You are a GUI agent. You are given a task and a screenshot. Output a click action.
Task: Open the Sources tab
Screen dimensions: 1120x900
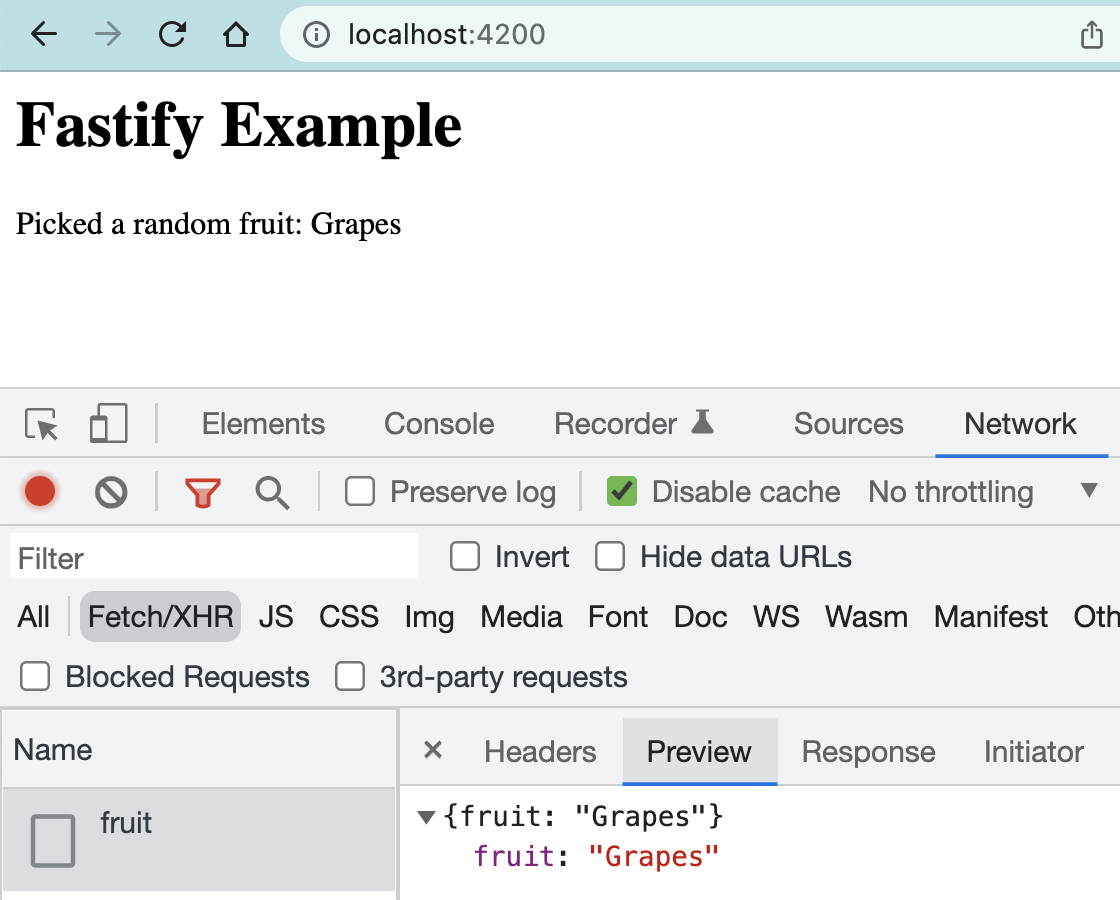849,424
